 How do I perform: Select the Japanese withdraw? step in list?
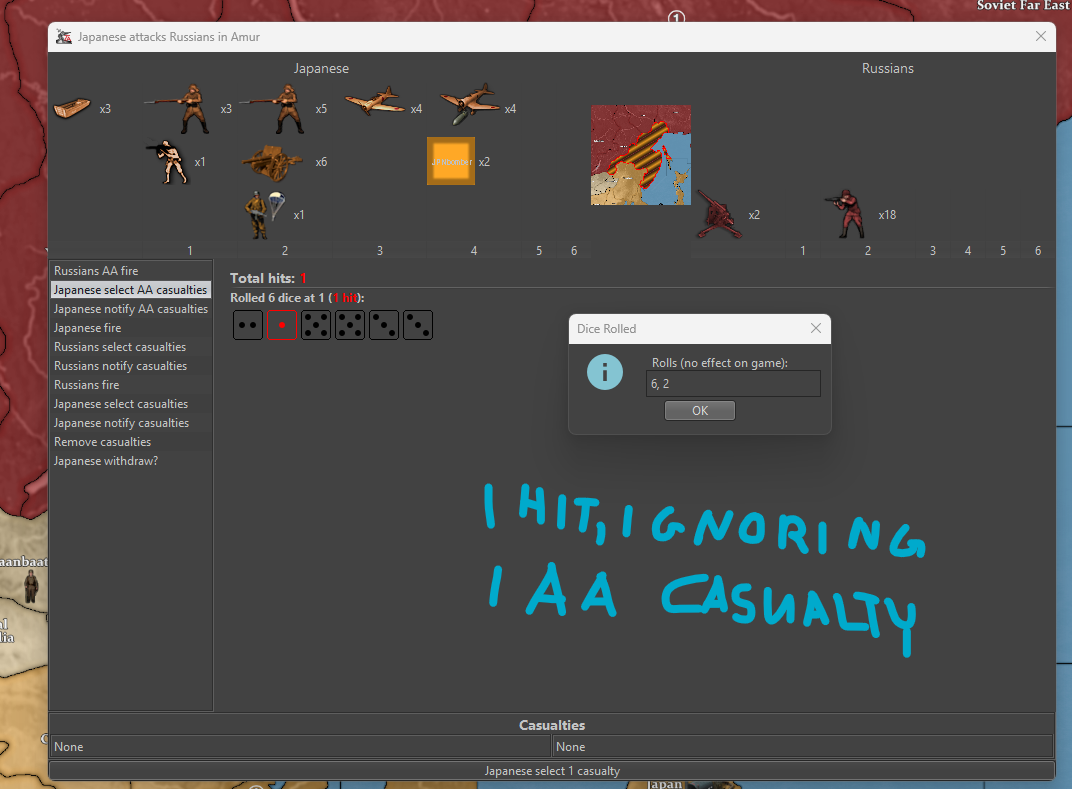pyautogui.click(x=106, y=461)
